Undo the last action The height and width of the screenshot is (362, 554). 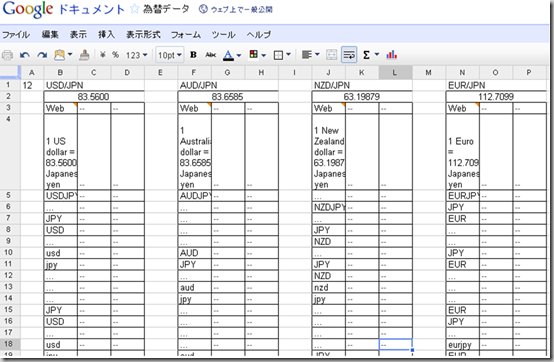[x=25, y=55]
